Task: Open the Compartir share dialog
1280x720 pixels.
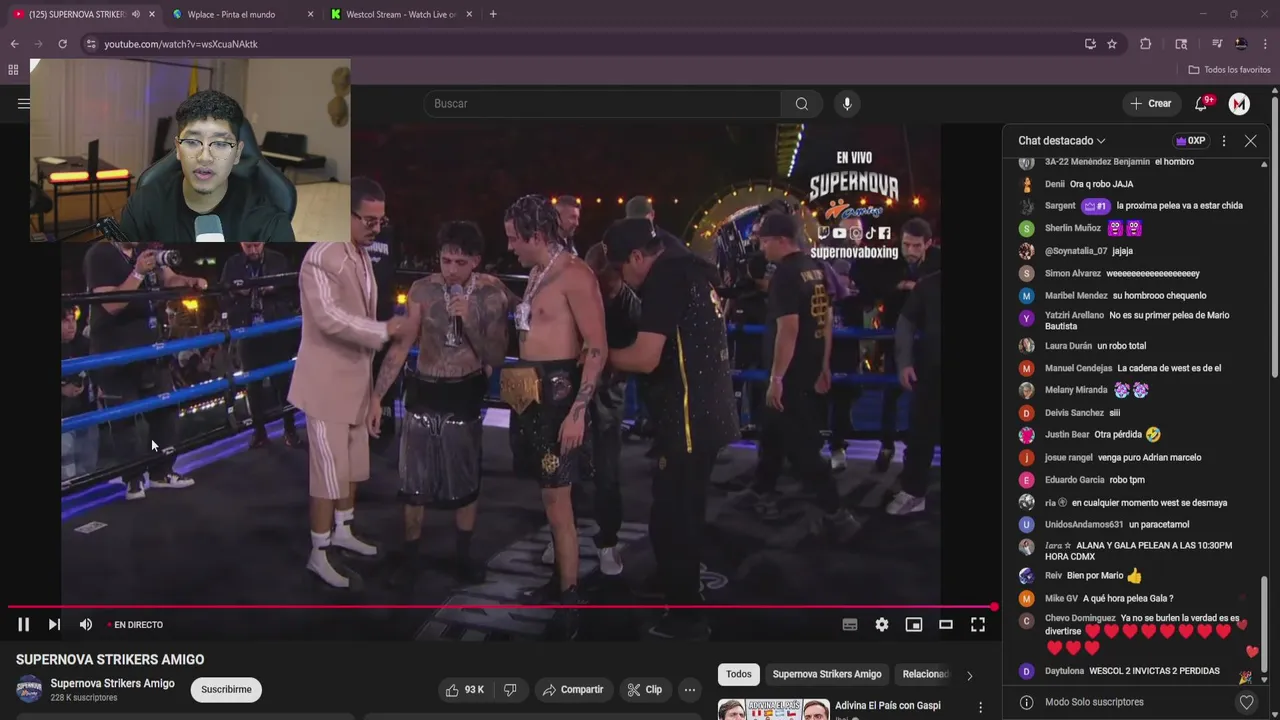Action: pos(573,690)
